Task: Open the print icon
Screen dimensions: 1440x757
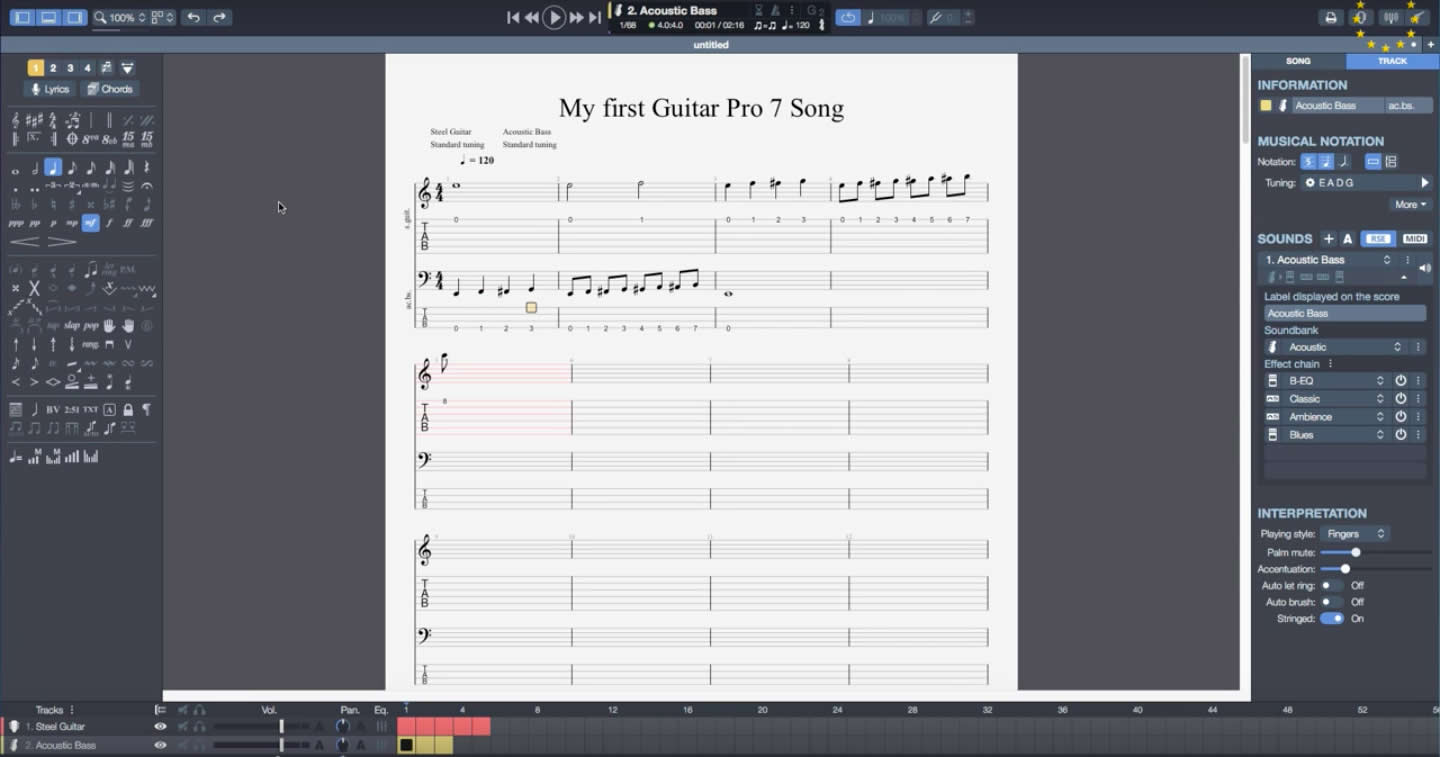Action: (x=1331, y=17)
